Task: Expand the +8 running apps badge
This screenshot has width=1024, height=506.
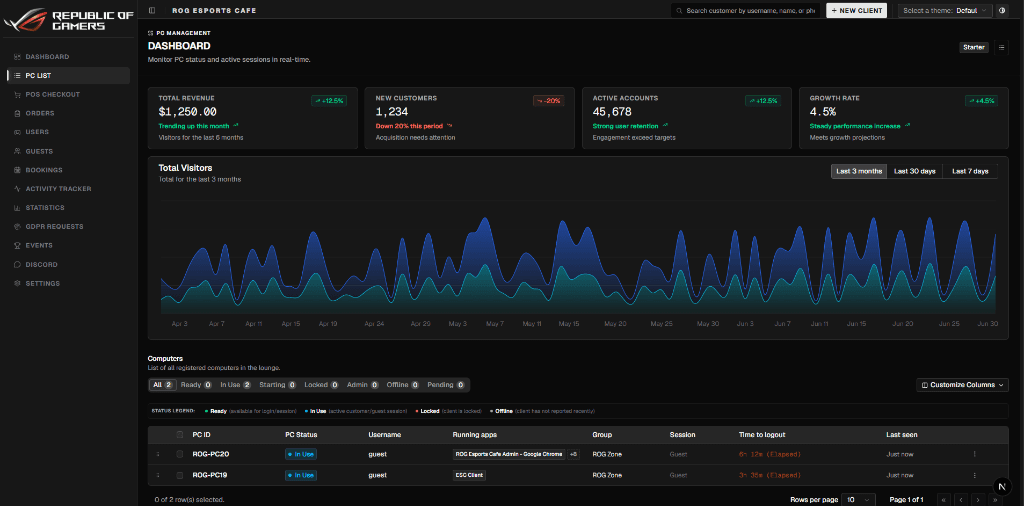Action: click(573, 454)
